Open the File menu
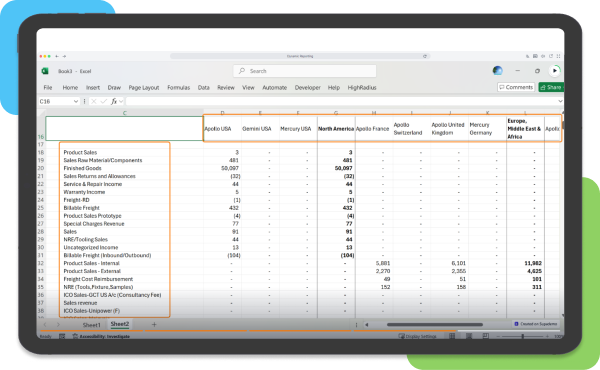 pyautogui.click(x=48, y=88)
